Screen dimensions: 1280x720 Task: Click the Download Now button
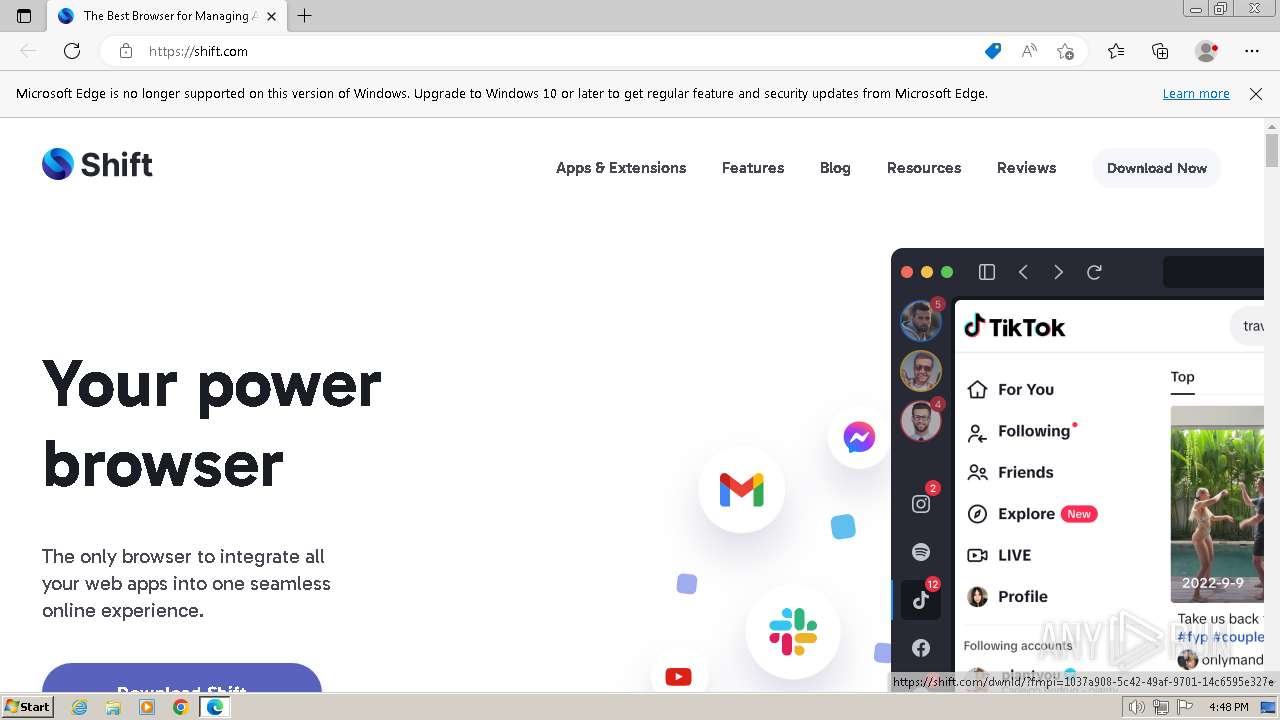click(x=1157, y=168)
